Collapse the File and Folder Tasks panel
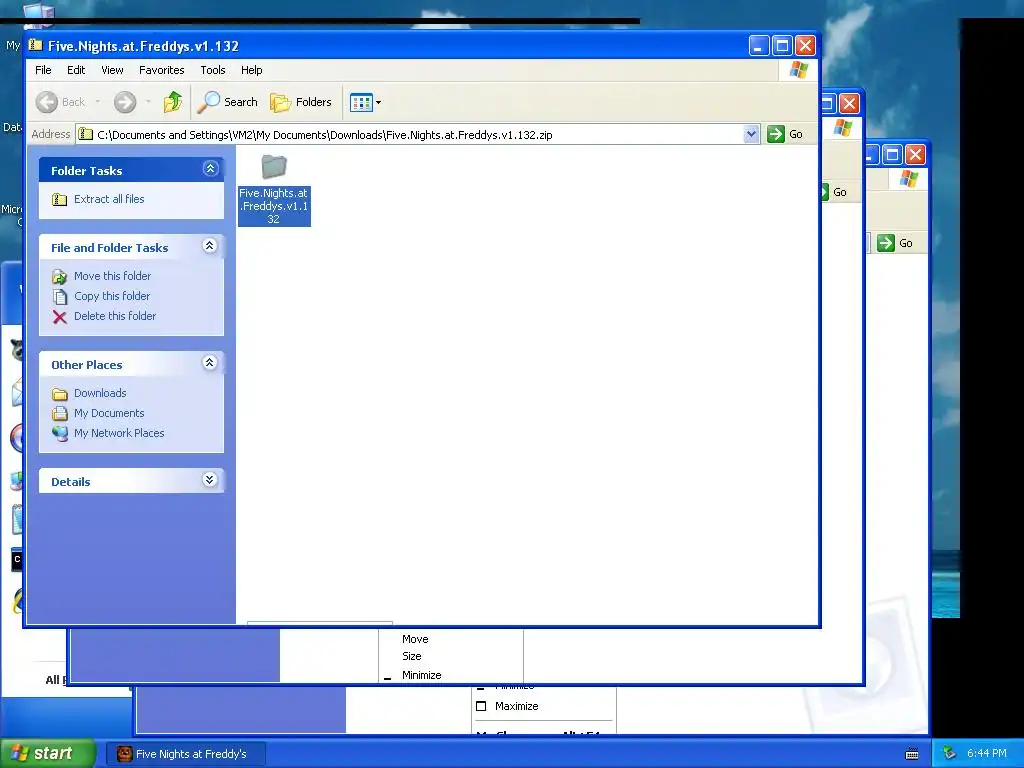The width and height of the screenshot is (1024, 768). click(x=210, y=246)
